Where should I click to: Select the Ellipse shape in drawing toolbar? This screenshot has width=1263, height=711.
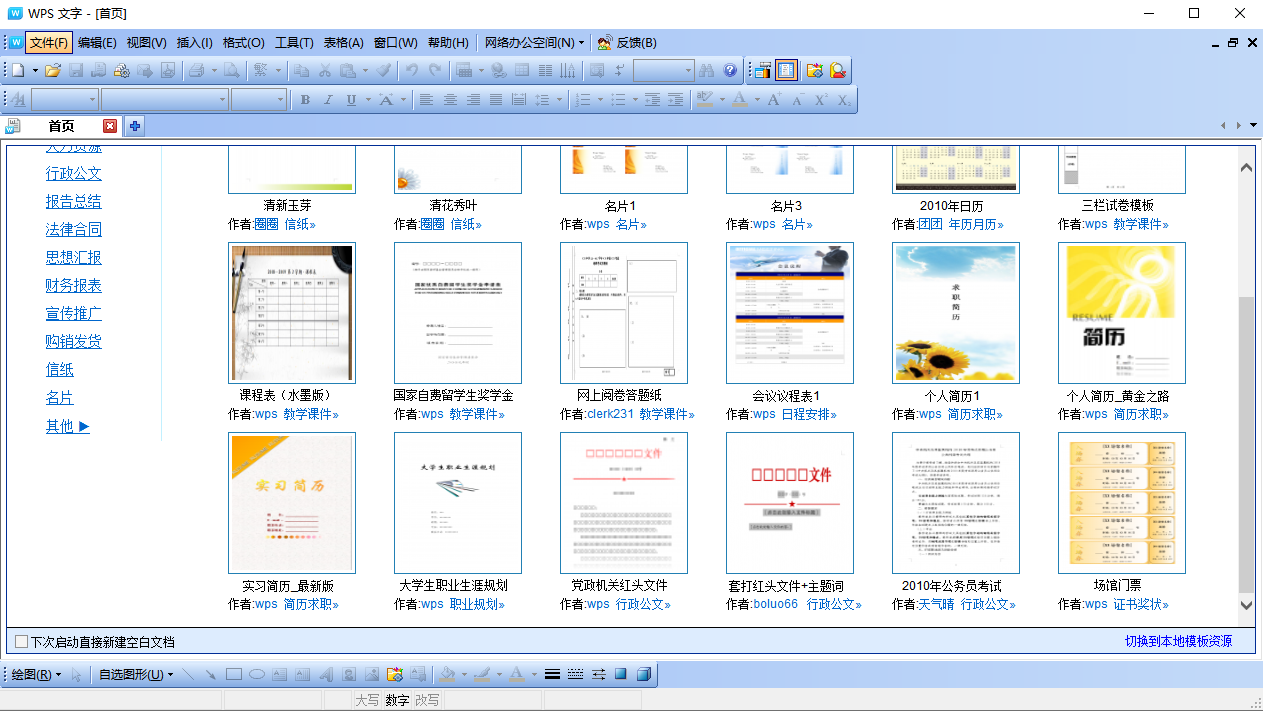257,674
